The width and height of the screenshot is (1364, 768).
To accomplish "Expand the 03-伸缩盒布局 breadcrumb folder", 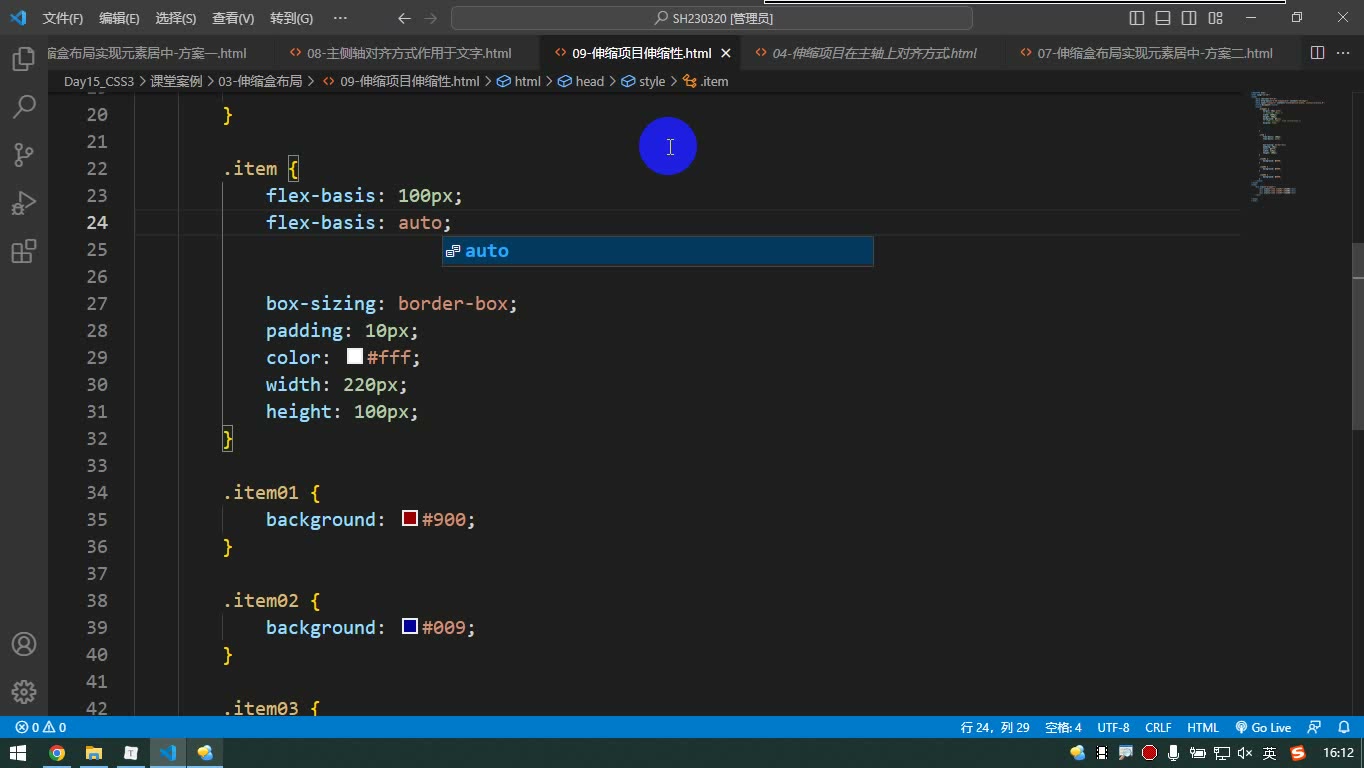I will coord(260,81).
